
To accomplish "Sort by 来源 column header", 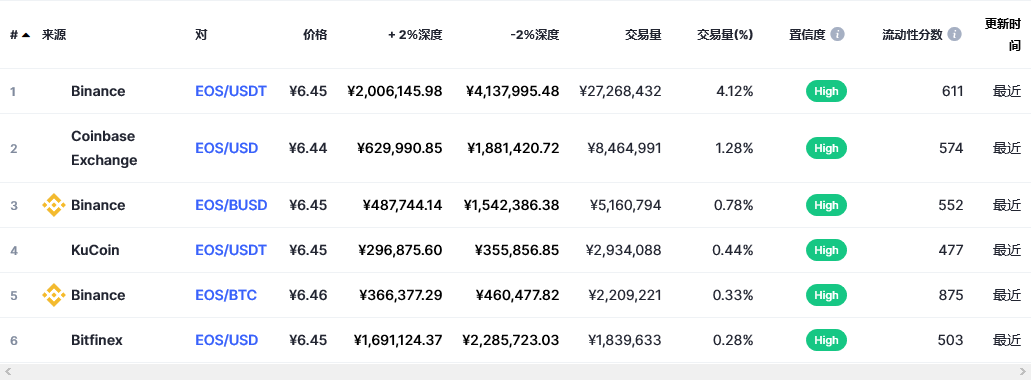I will click(54, 34).
